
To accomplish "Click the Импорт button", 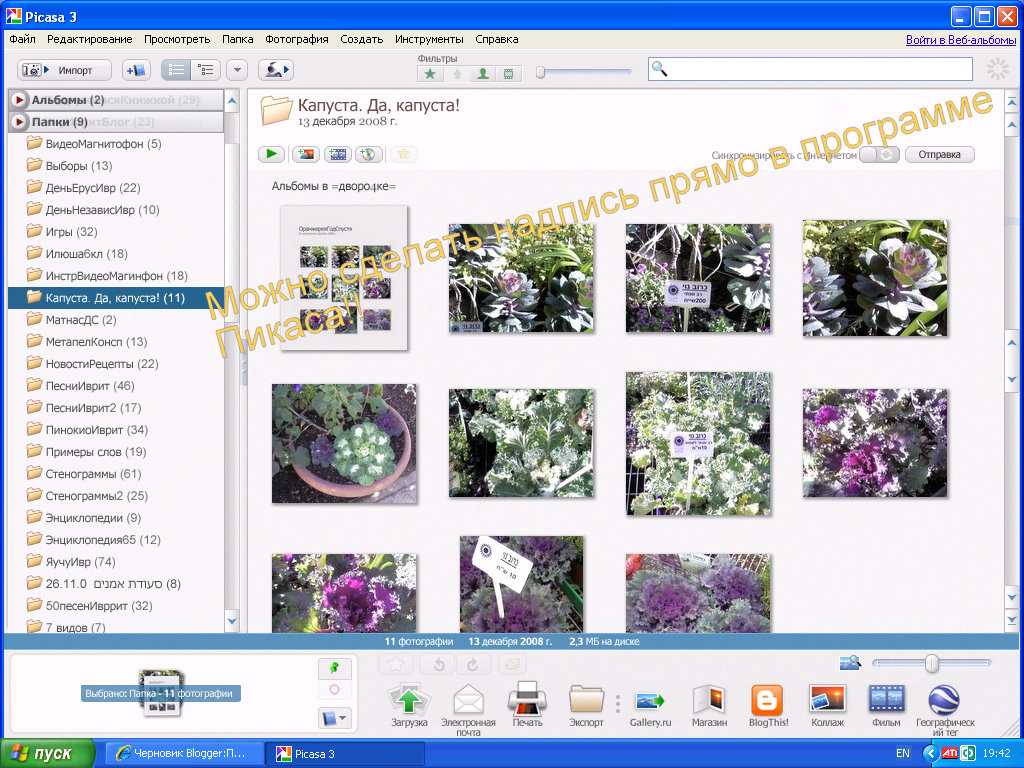I will click(x=64, y=70).
